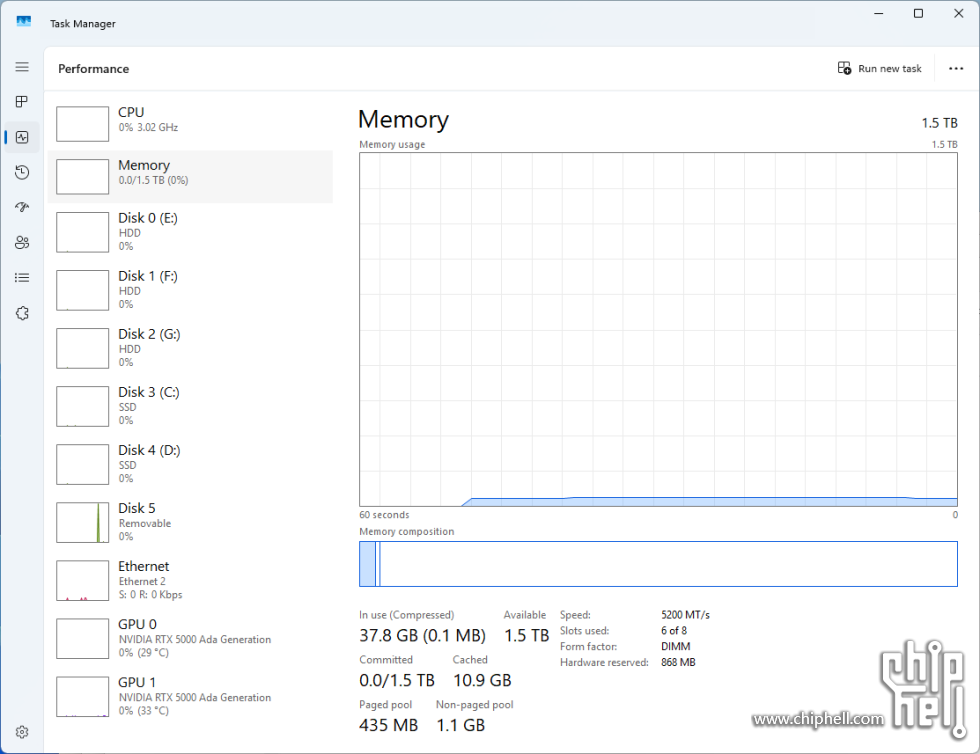The width and height of the screenshot is (980, 754).
Task: Open the Details page icon
Action: 22,278
